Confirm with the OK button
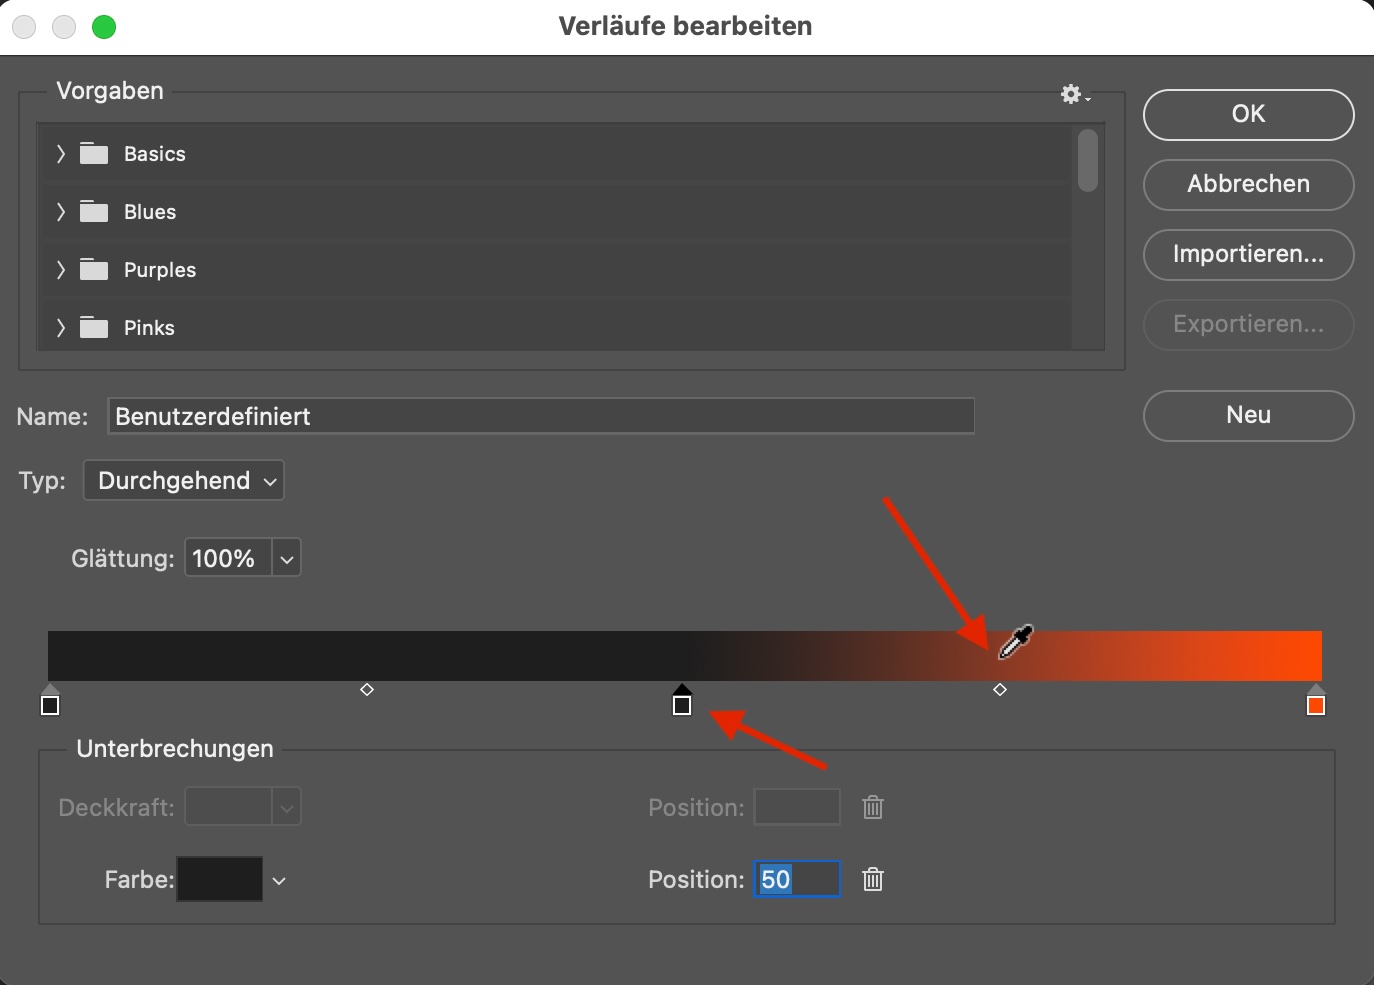Screen dimensions: 1374x985 tap(1248, 114)
